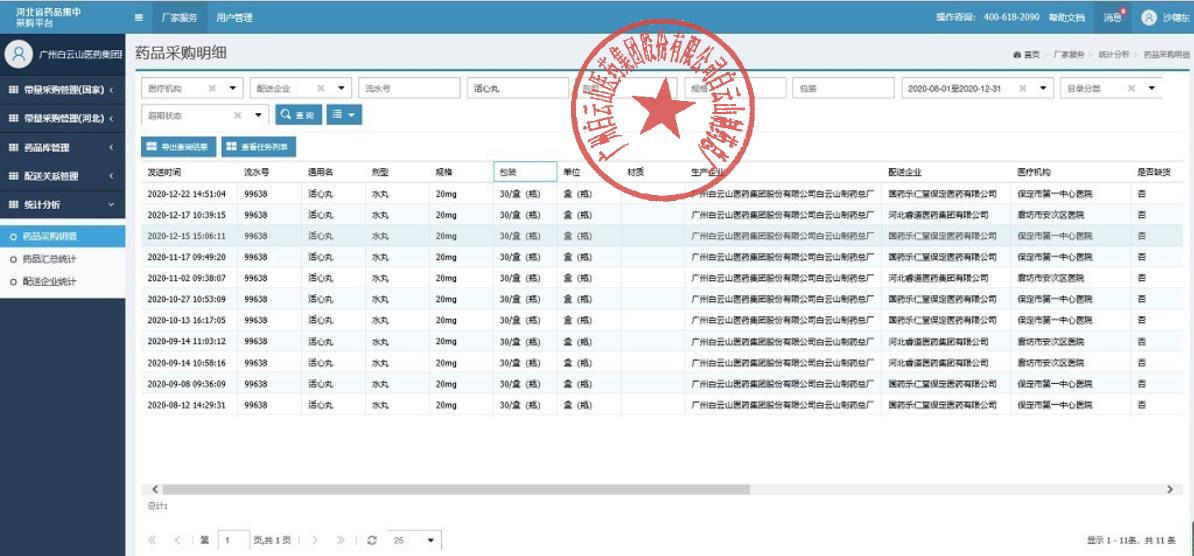The image size is (1194, 556).
Task: Click the scroll-left arrow of horizontal scrollbar
Action: point(155,489)
